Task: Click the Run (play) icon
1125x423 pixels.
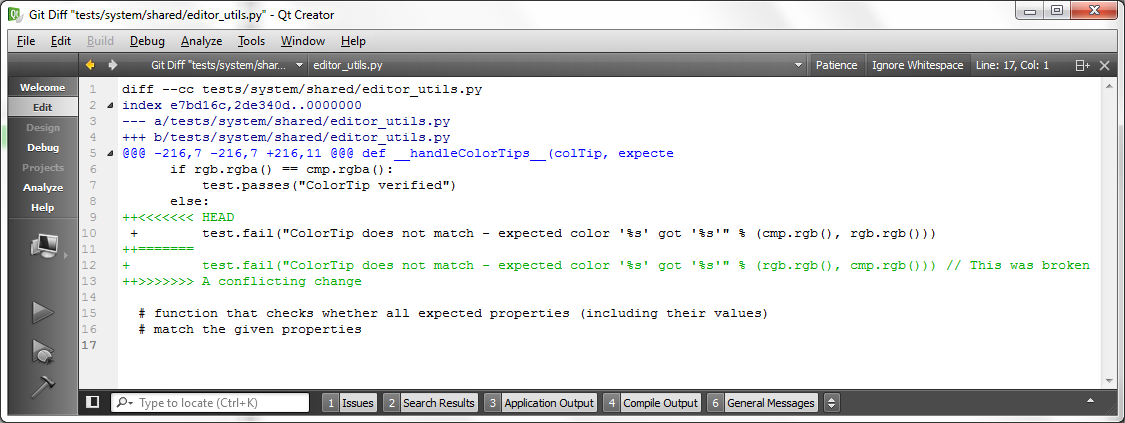Action: coord(42,312)
